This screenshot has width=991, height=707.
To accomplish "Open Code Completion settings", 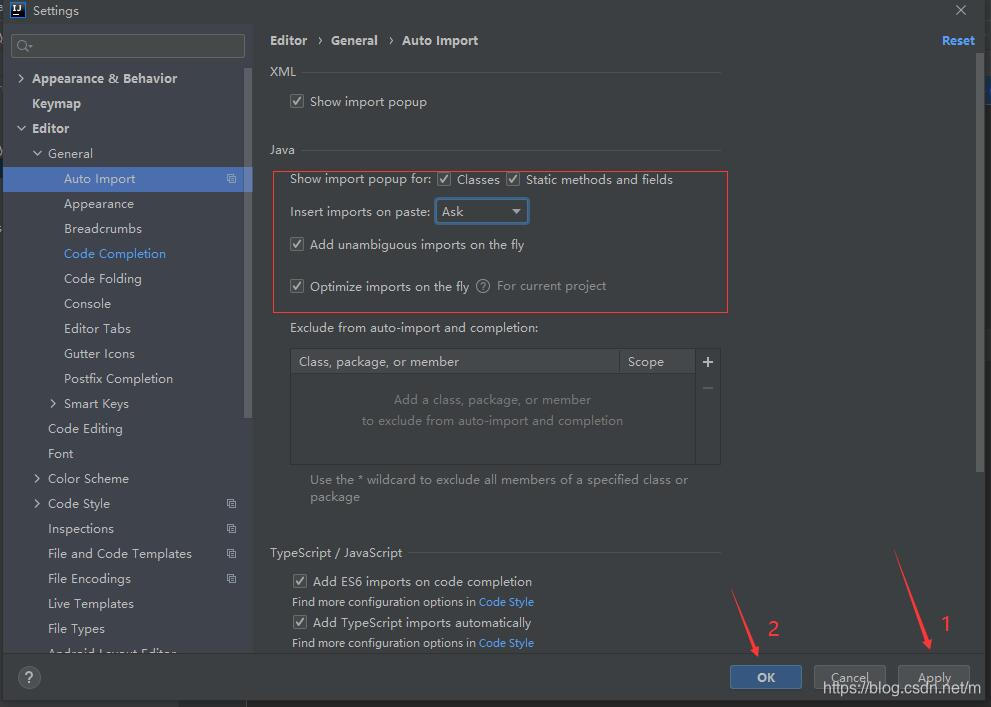I will click(x=114, y=253).
